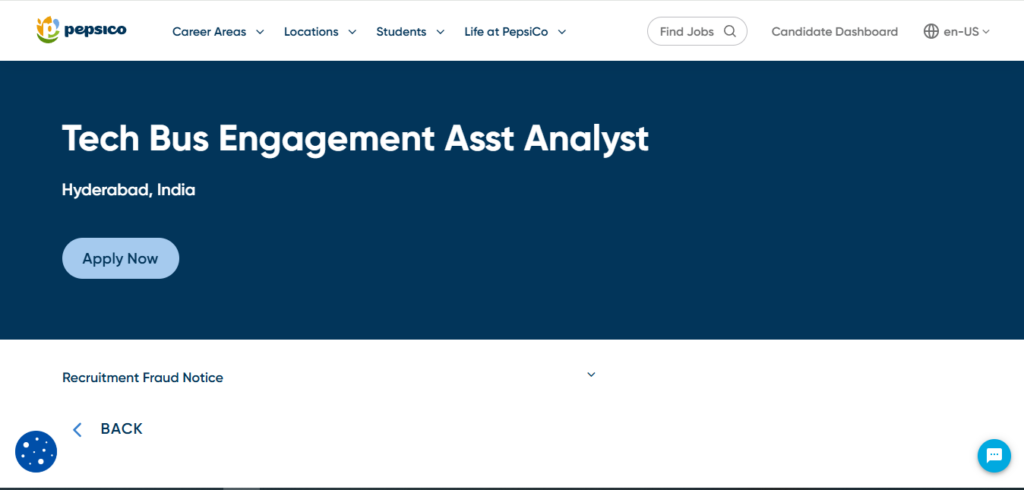The image size is (1024, 490).
Task: Click the Find Jobs search field
Action: pyautogui.click(x=697, y=31)
